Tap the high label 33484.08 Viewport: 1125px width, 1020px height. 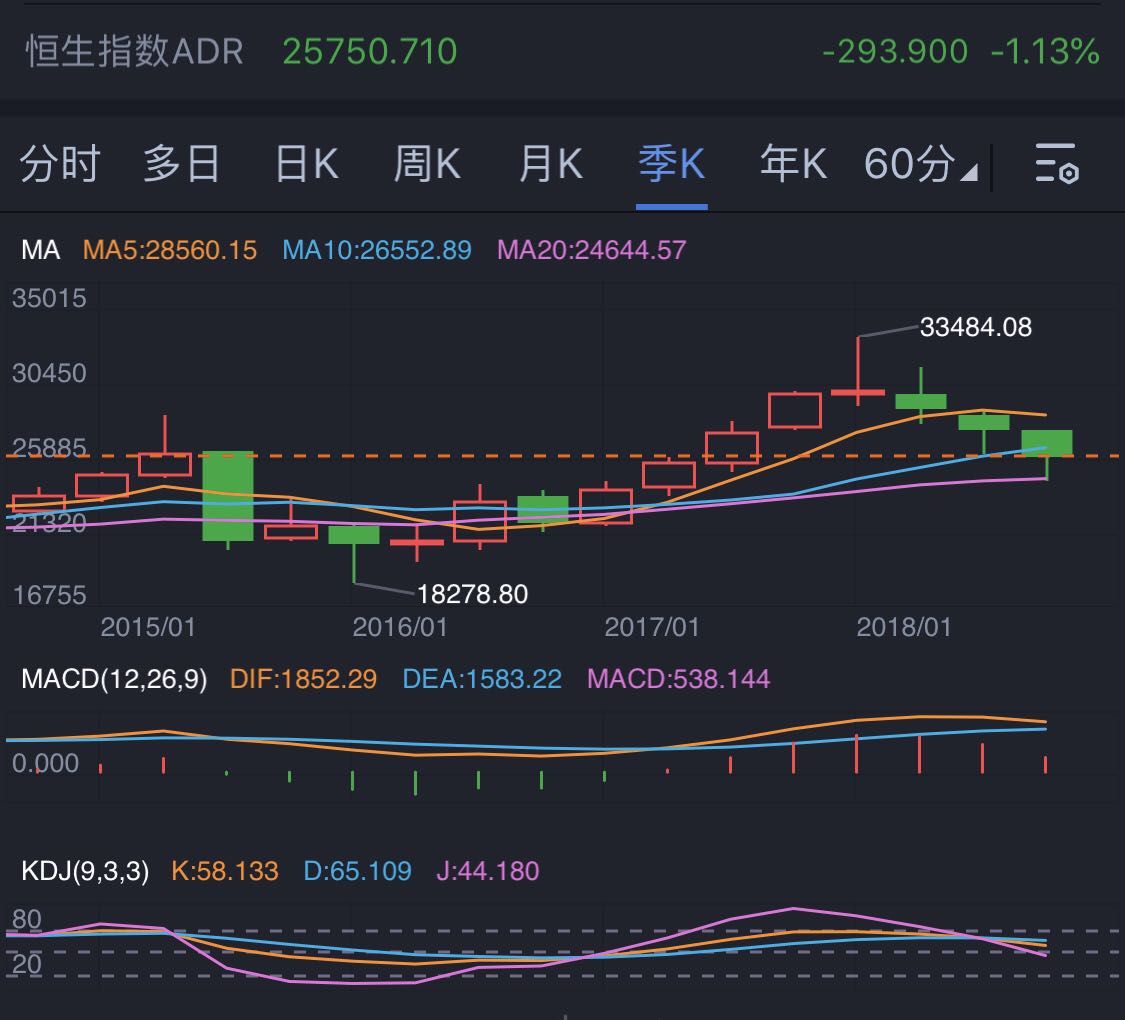point(976,327)
